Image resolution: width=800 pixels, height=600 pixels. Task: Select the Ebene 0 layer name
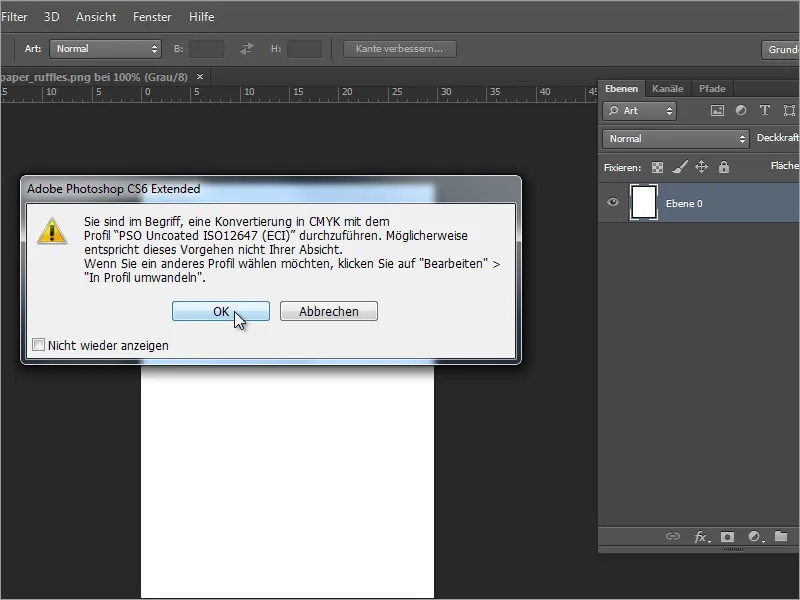684,204
